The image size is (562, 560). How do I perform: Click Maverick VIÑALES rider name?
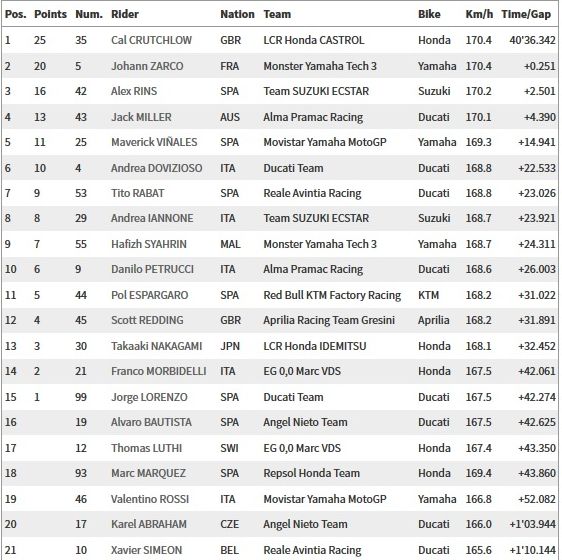pyautogui.click(x=154, y=142)
